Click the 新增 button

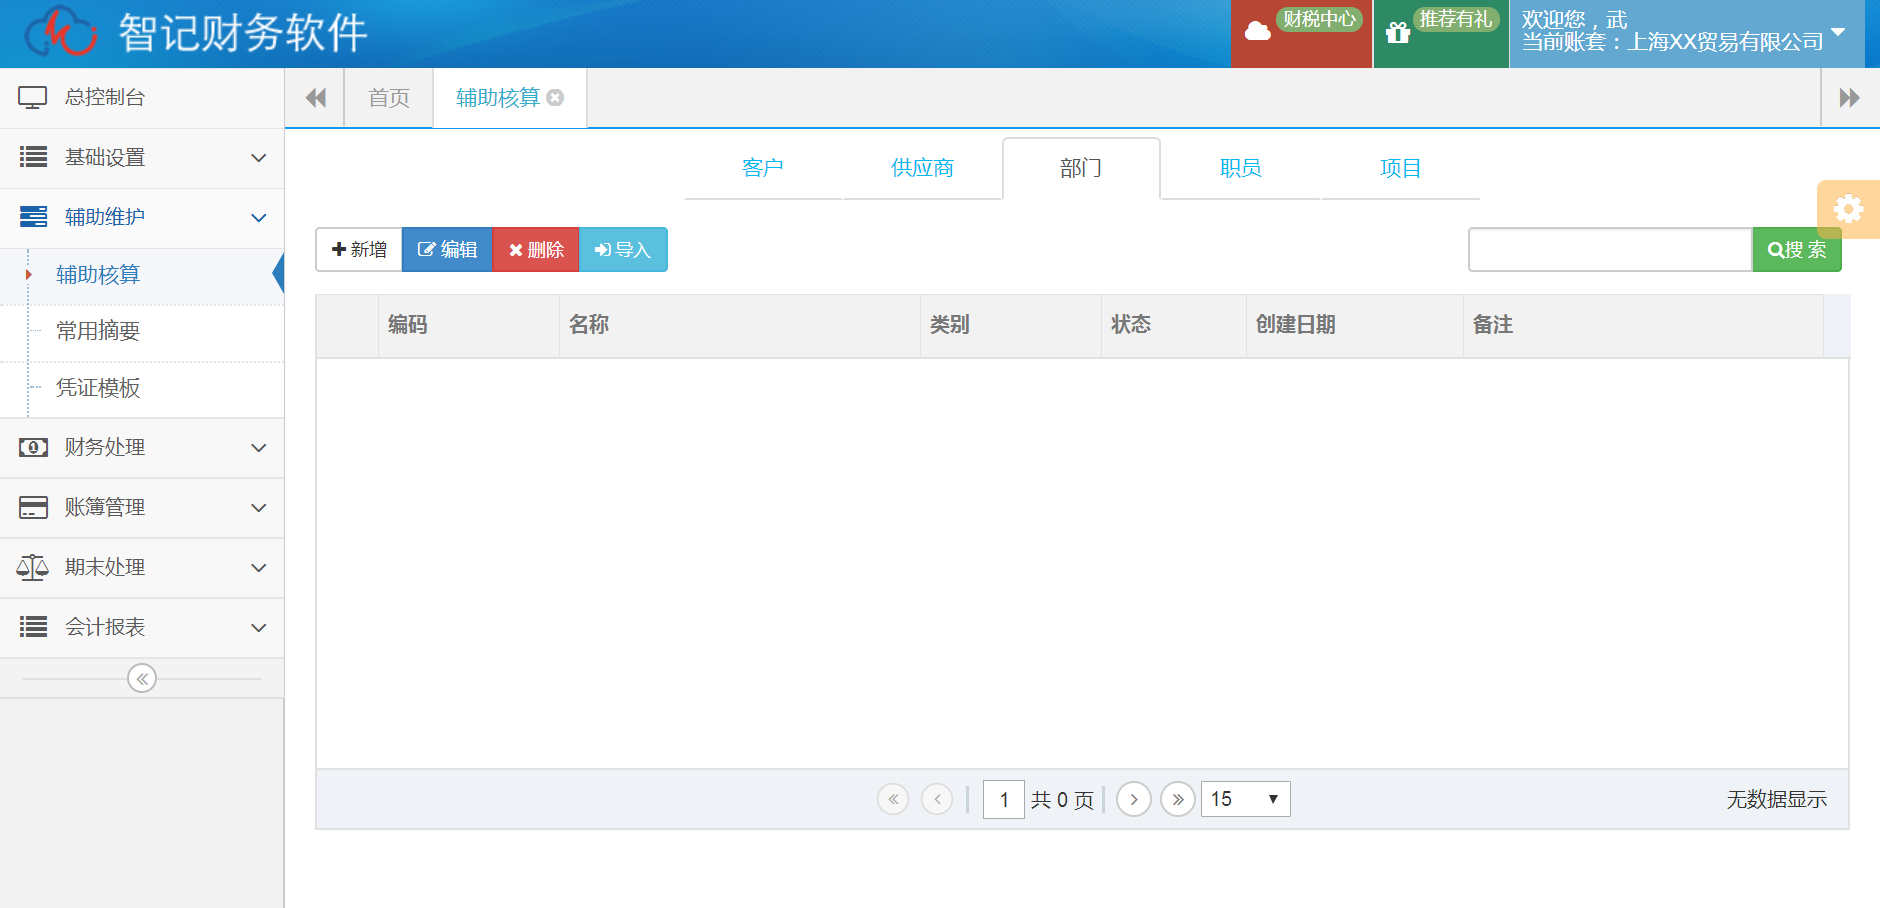click(359, 250)
